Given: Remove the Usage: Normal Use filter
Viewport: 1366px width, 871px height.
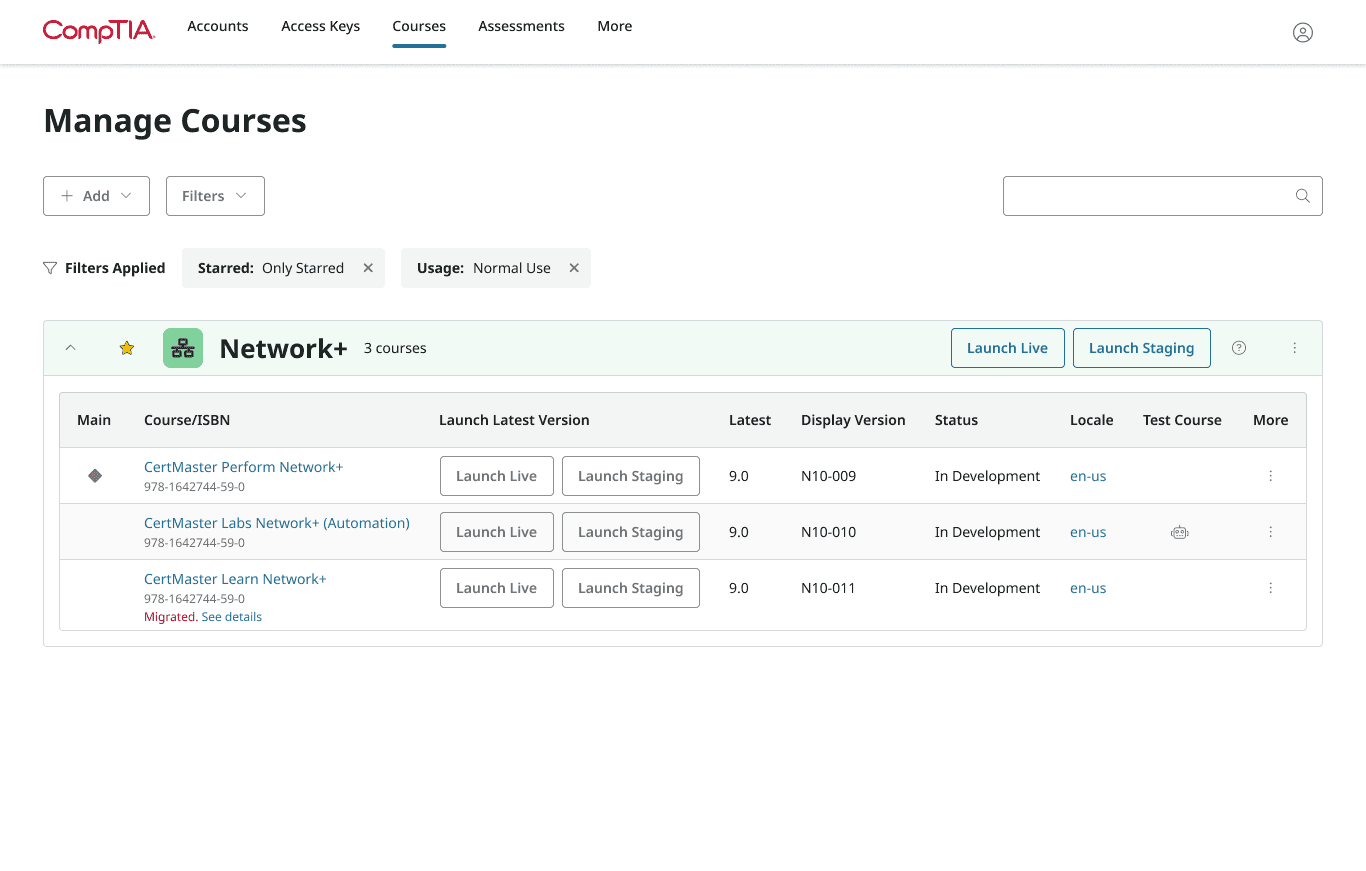Looking at the screenshot, I should coord(574,268).
